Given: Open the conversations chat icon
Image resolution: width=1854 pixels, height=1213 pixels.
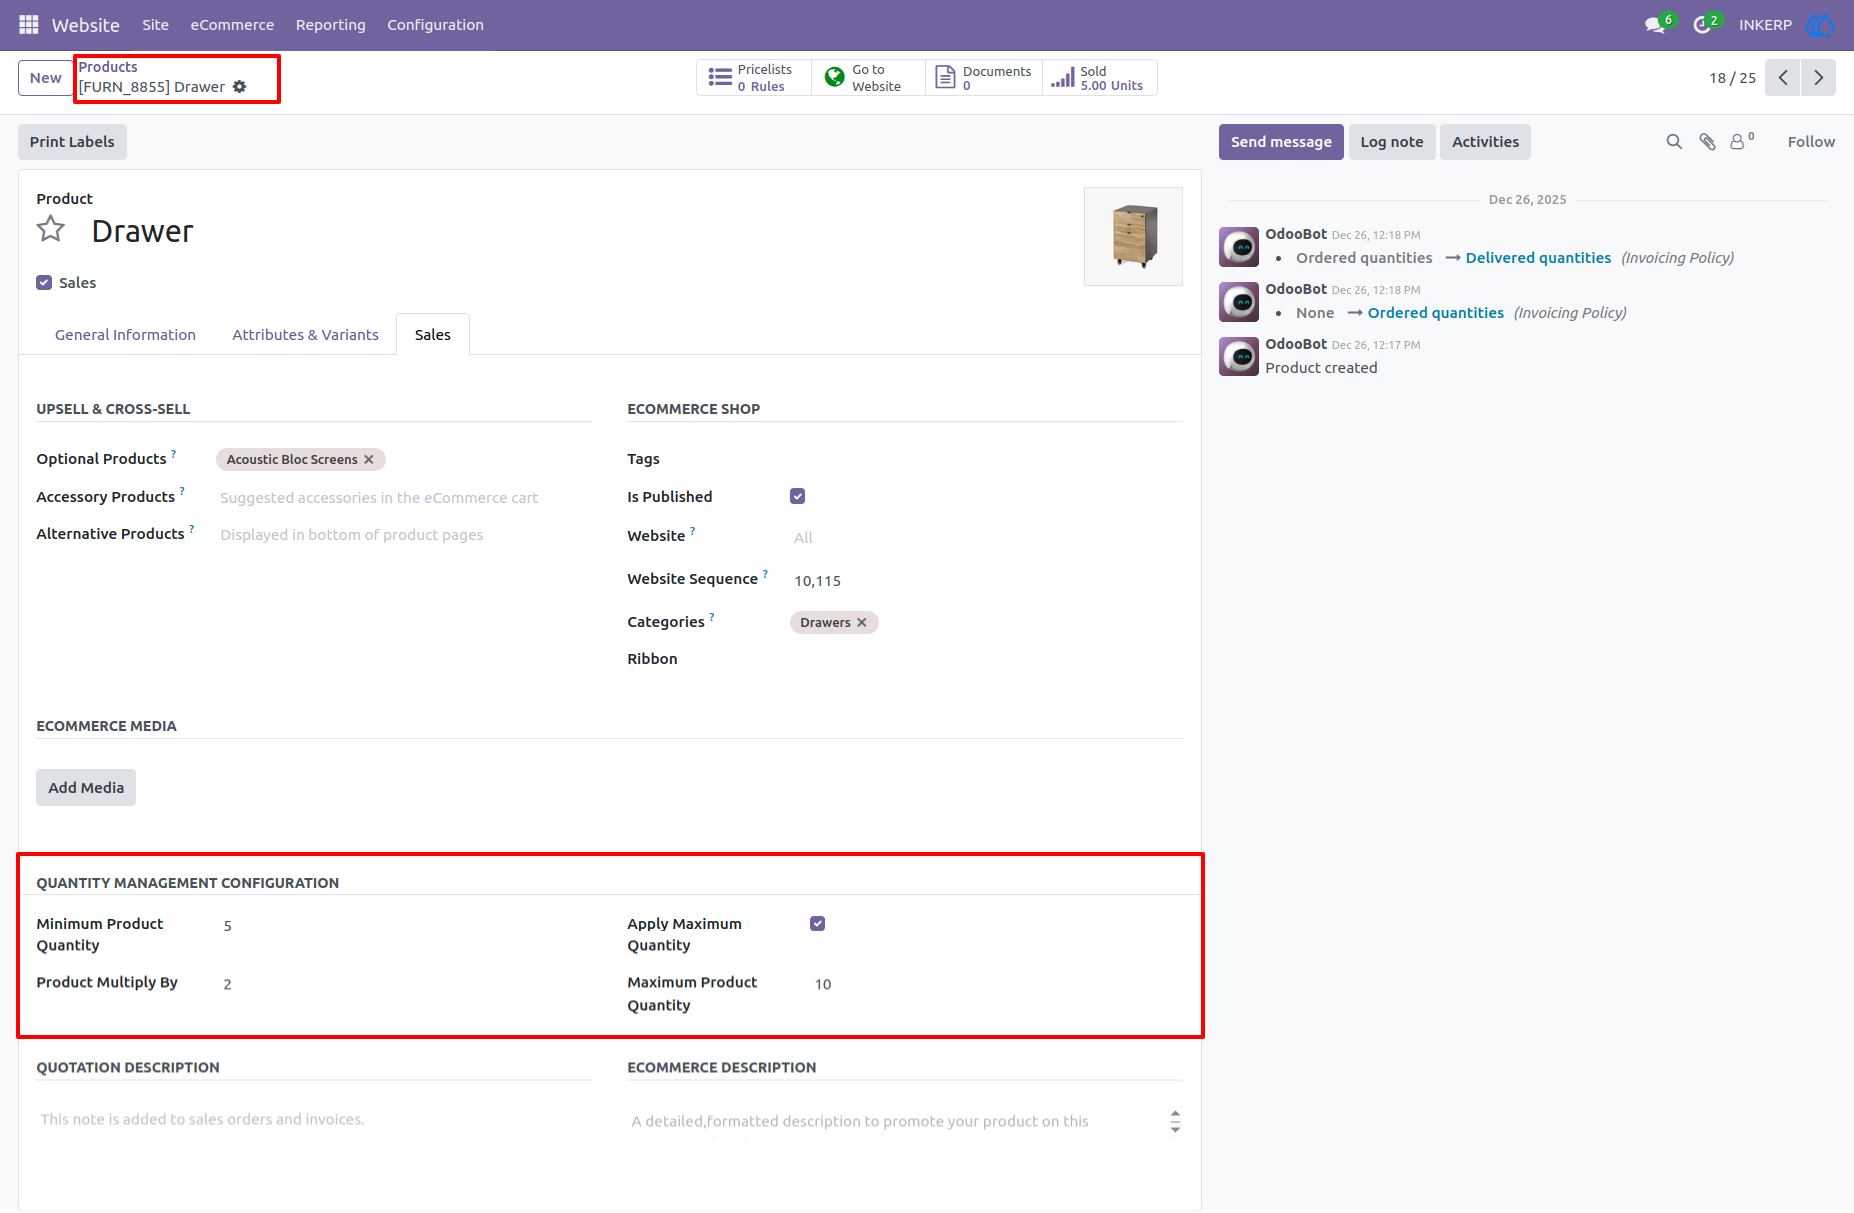Looking at the screenshot, I should click(1655, 25).
